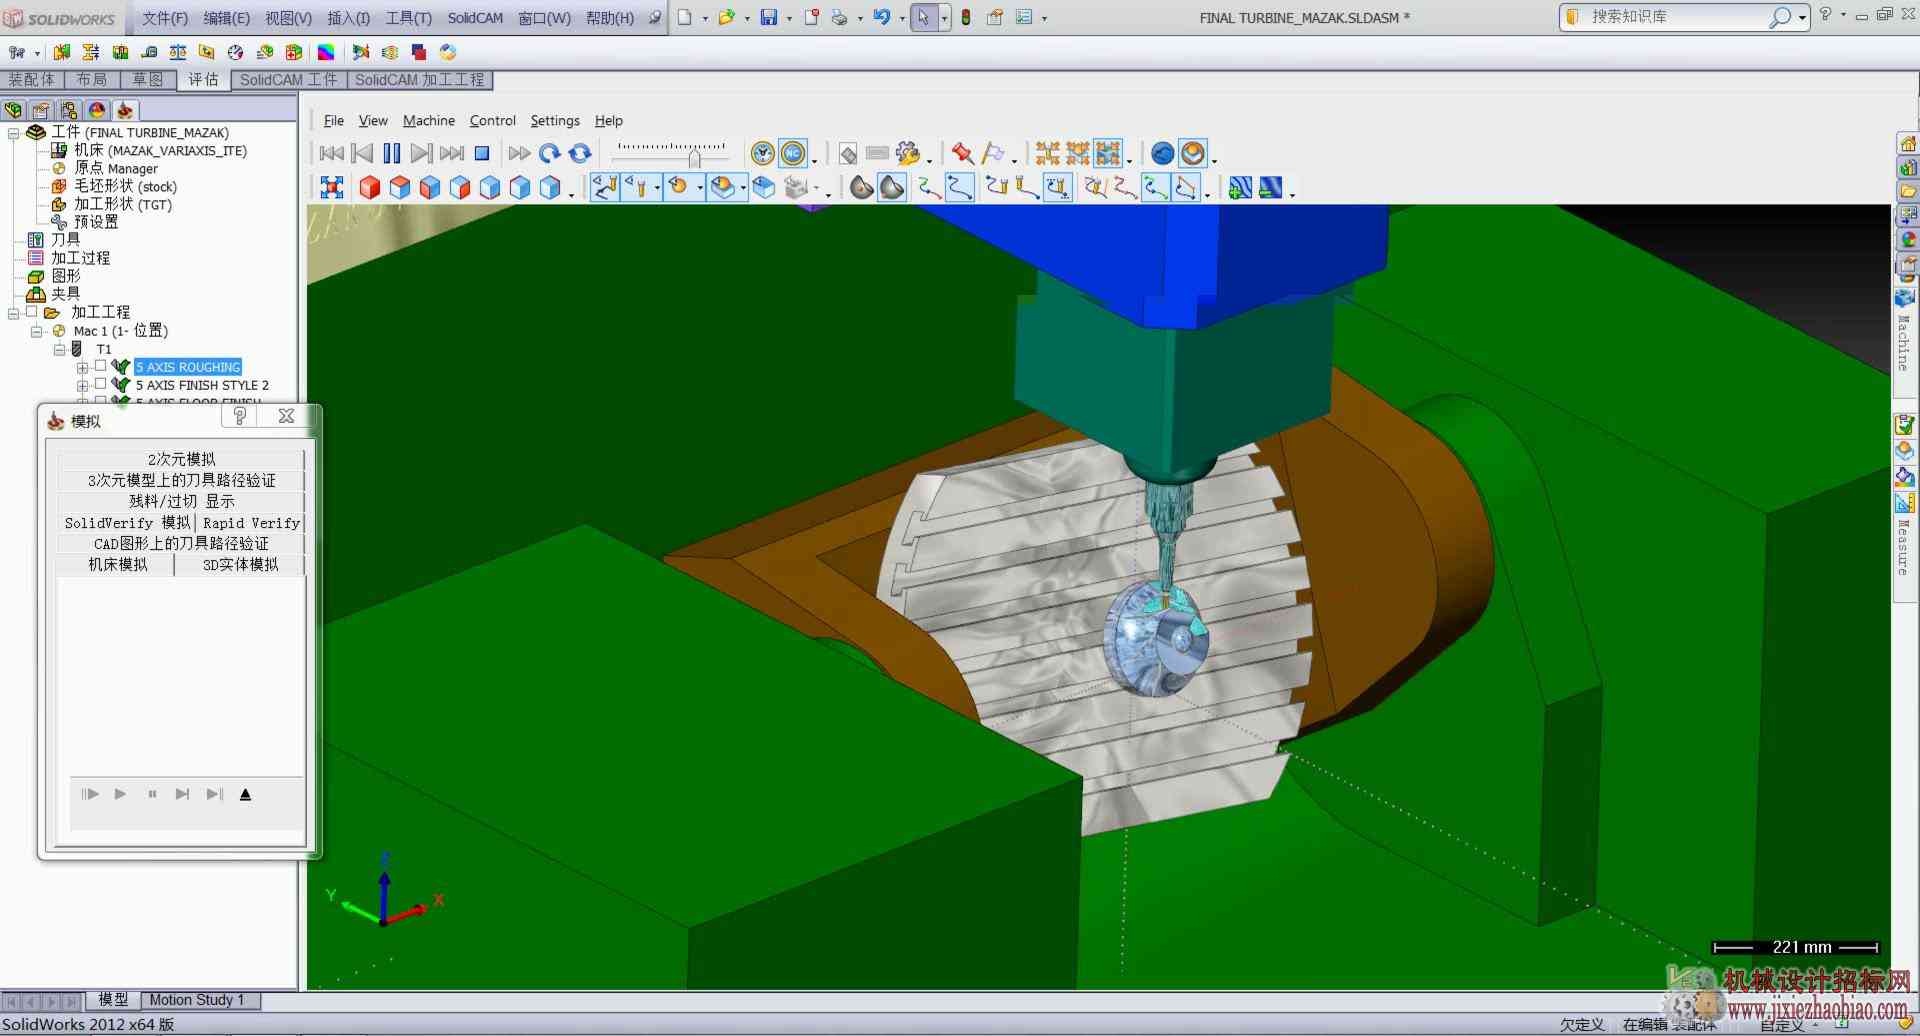The image size is (1920, 1036).
Task: Select the 毛坯形状 (stock) tree item
Action: (125, 186)
